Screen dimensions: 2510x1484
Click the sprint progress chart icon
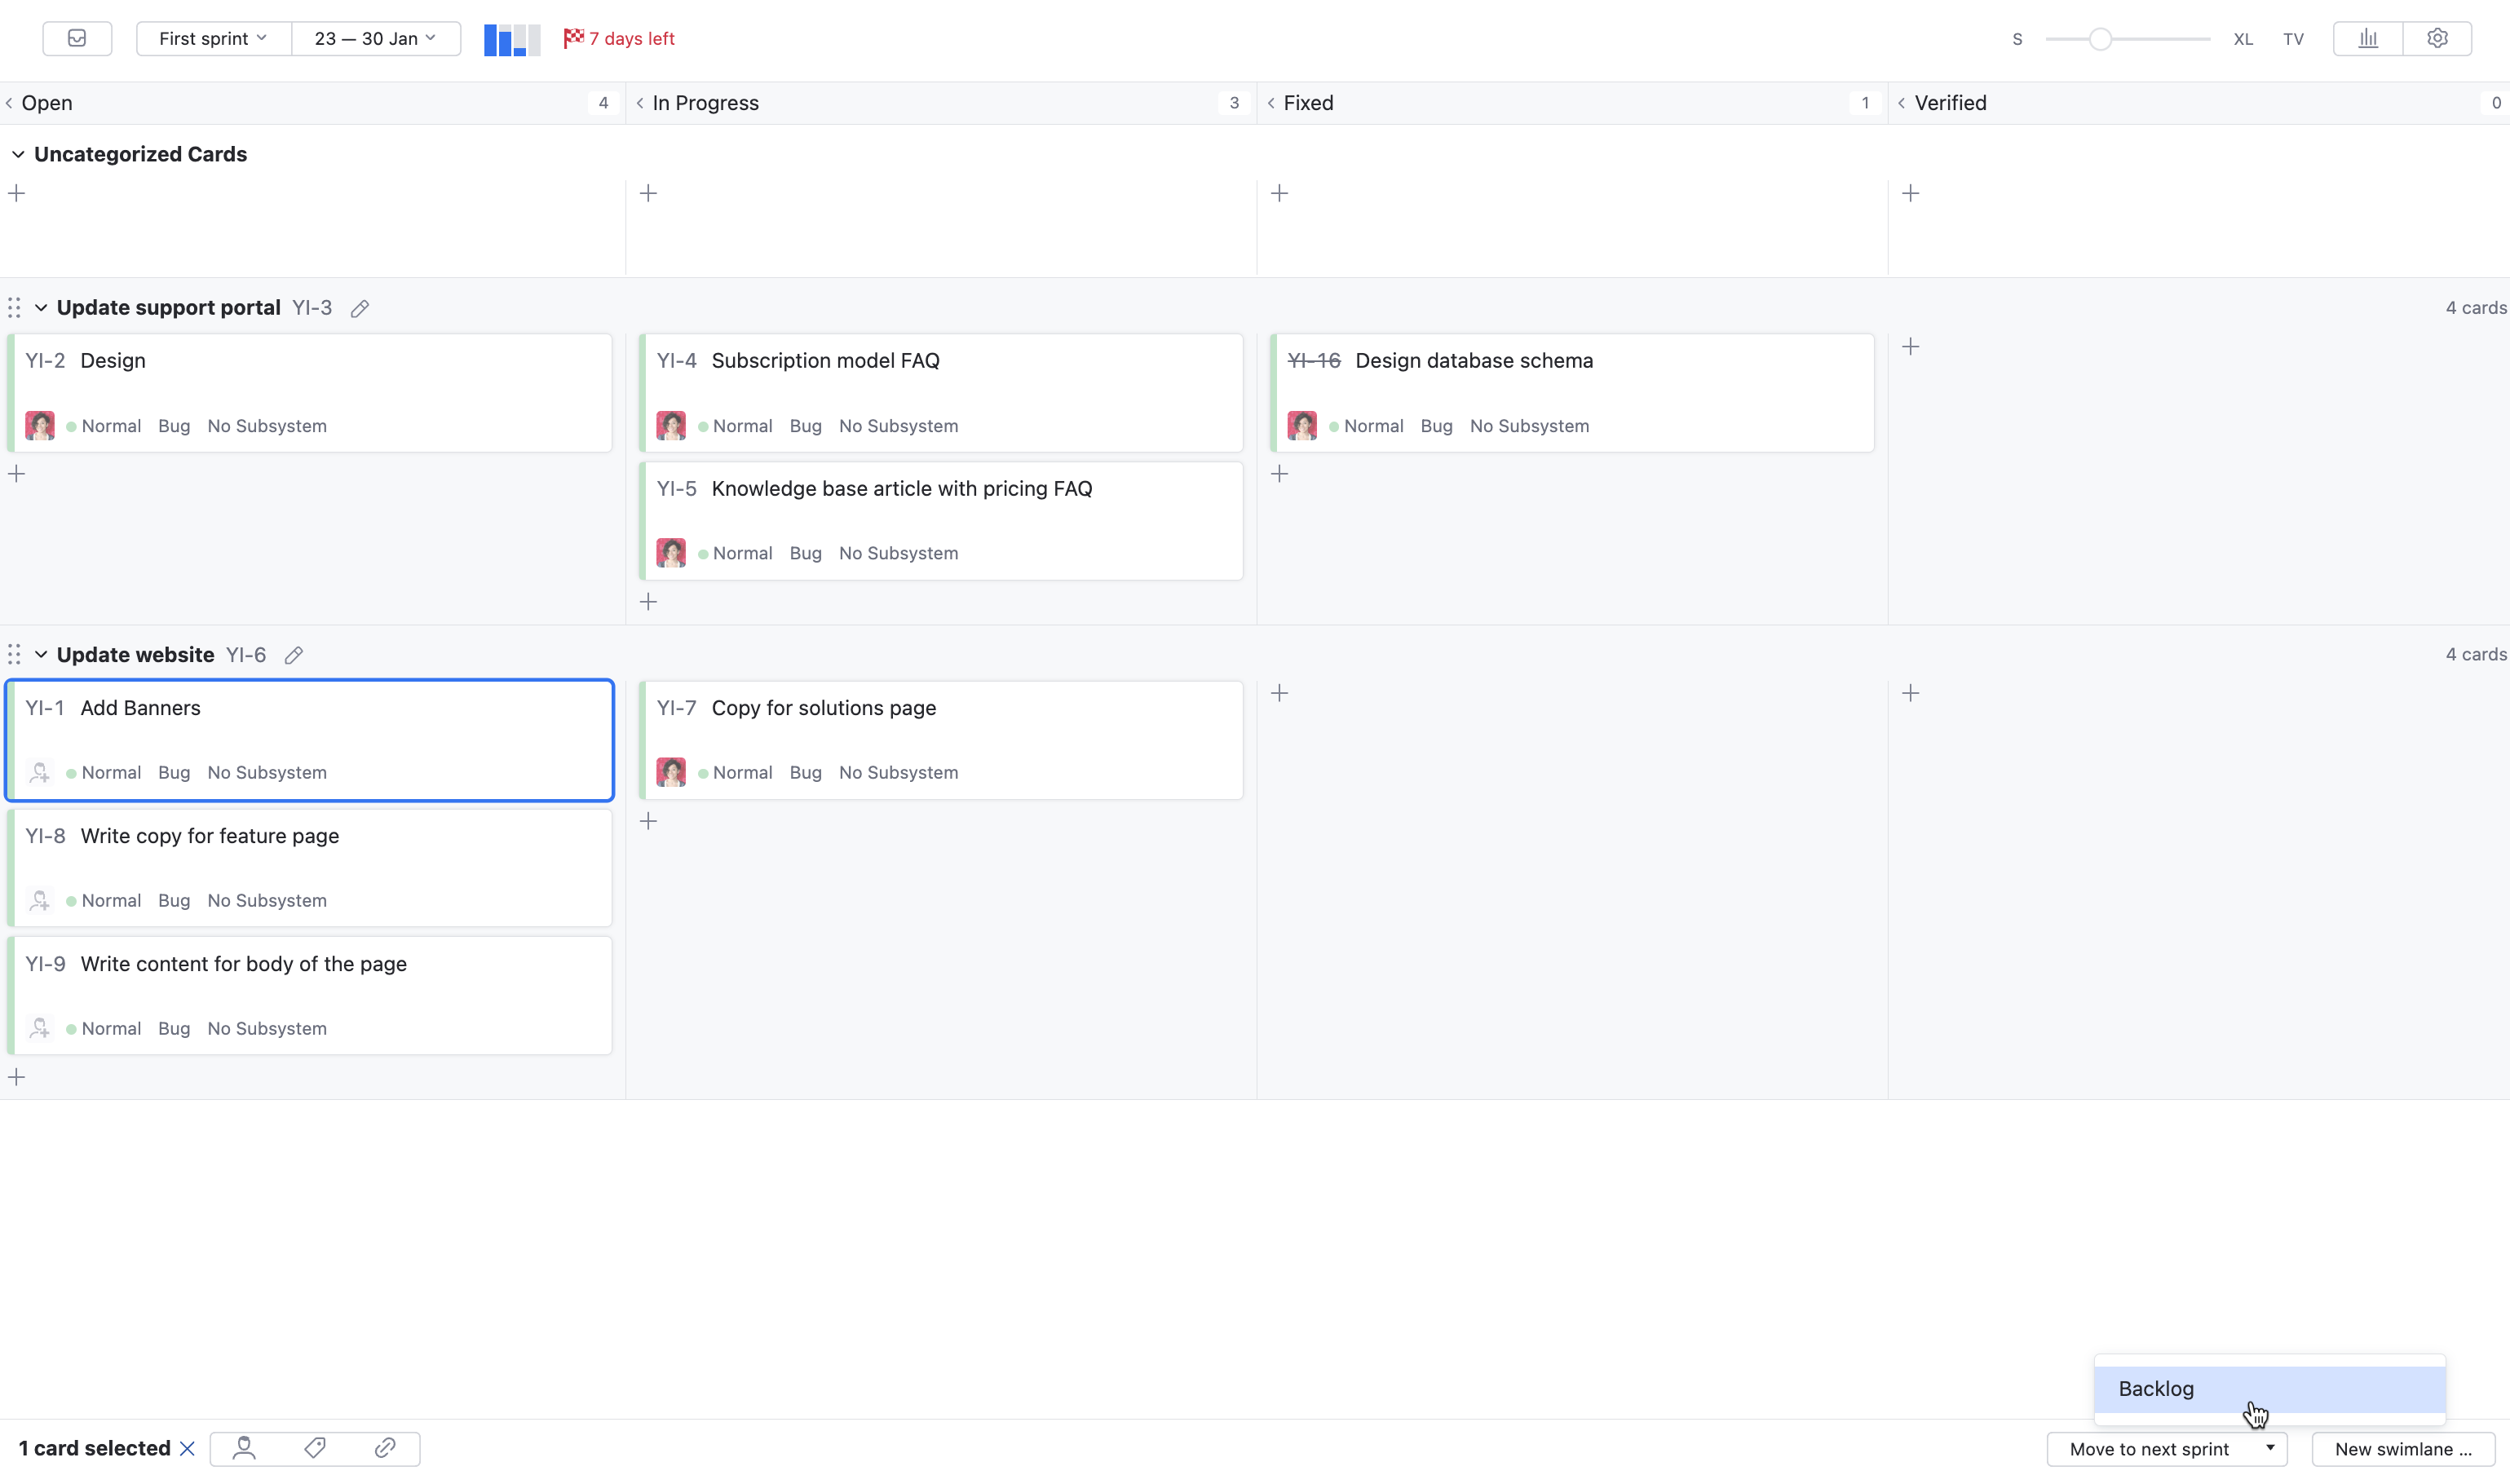pyautogui.click(x=511, y=39)
